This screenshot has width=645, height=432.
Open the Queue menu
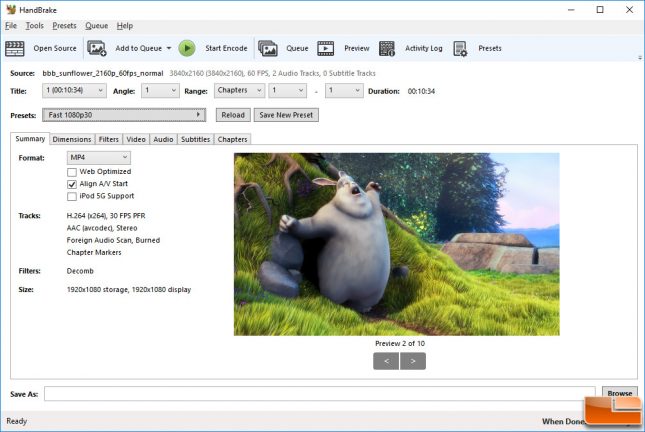[x=97, y=26]
